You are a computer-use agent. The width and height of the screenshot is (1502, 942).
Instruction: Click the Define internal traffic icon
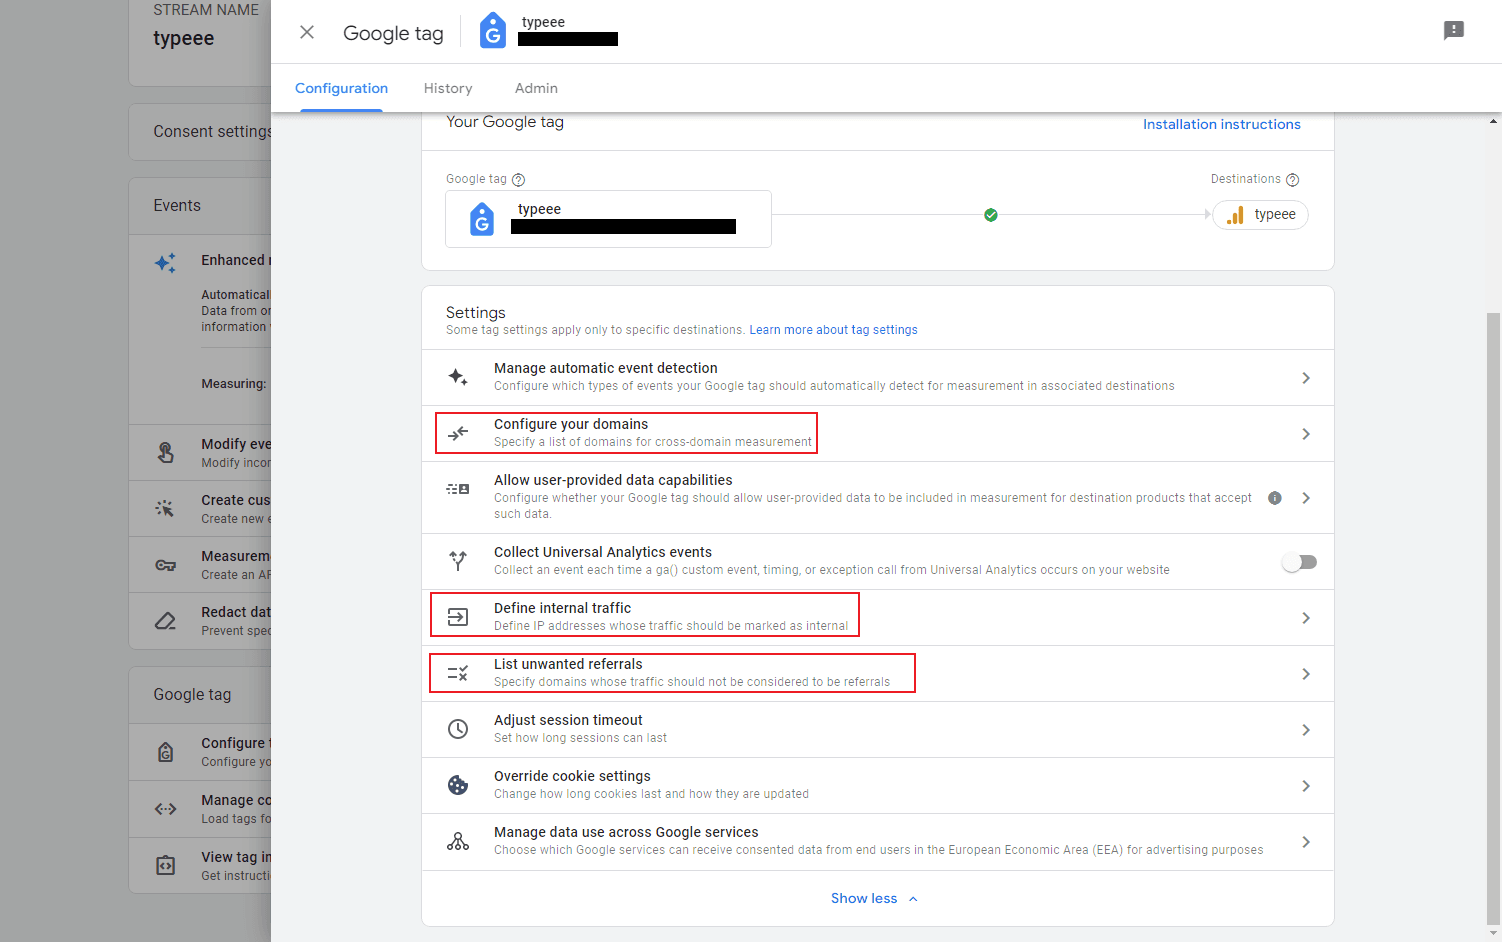point(458,617)
